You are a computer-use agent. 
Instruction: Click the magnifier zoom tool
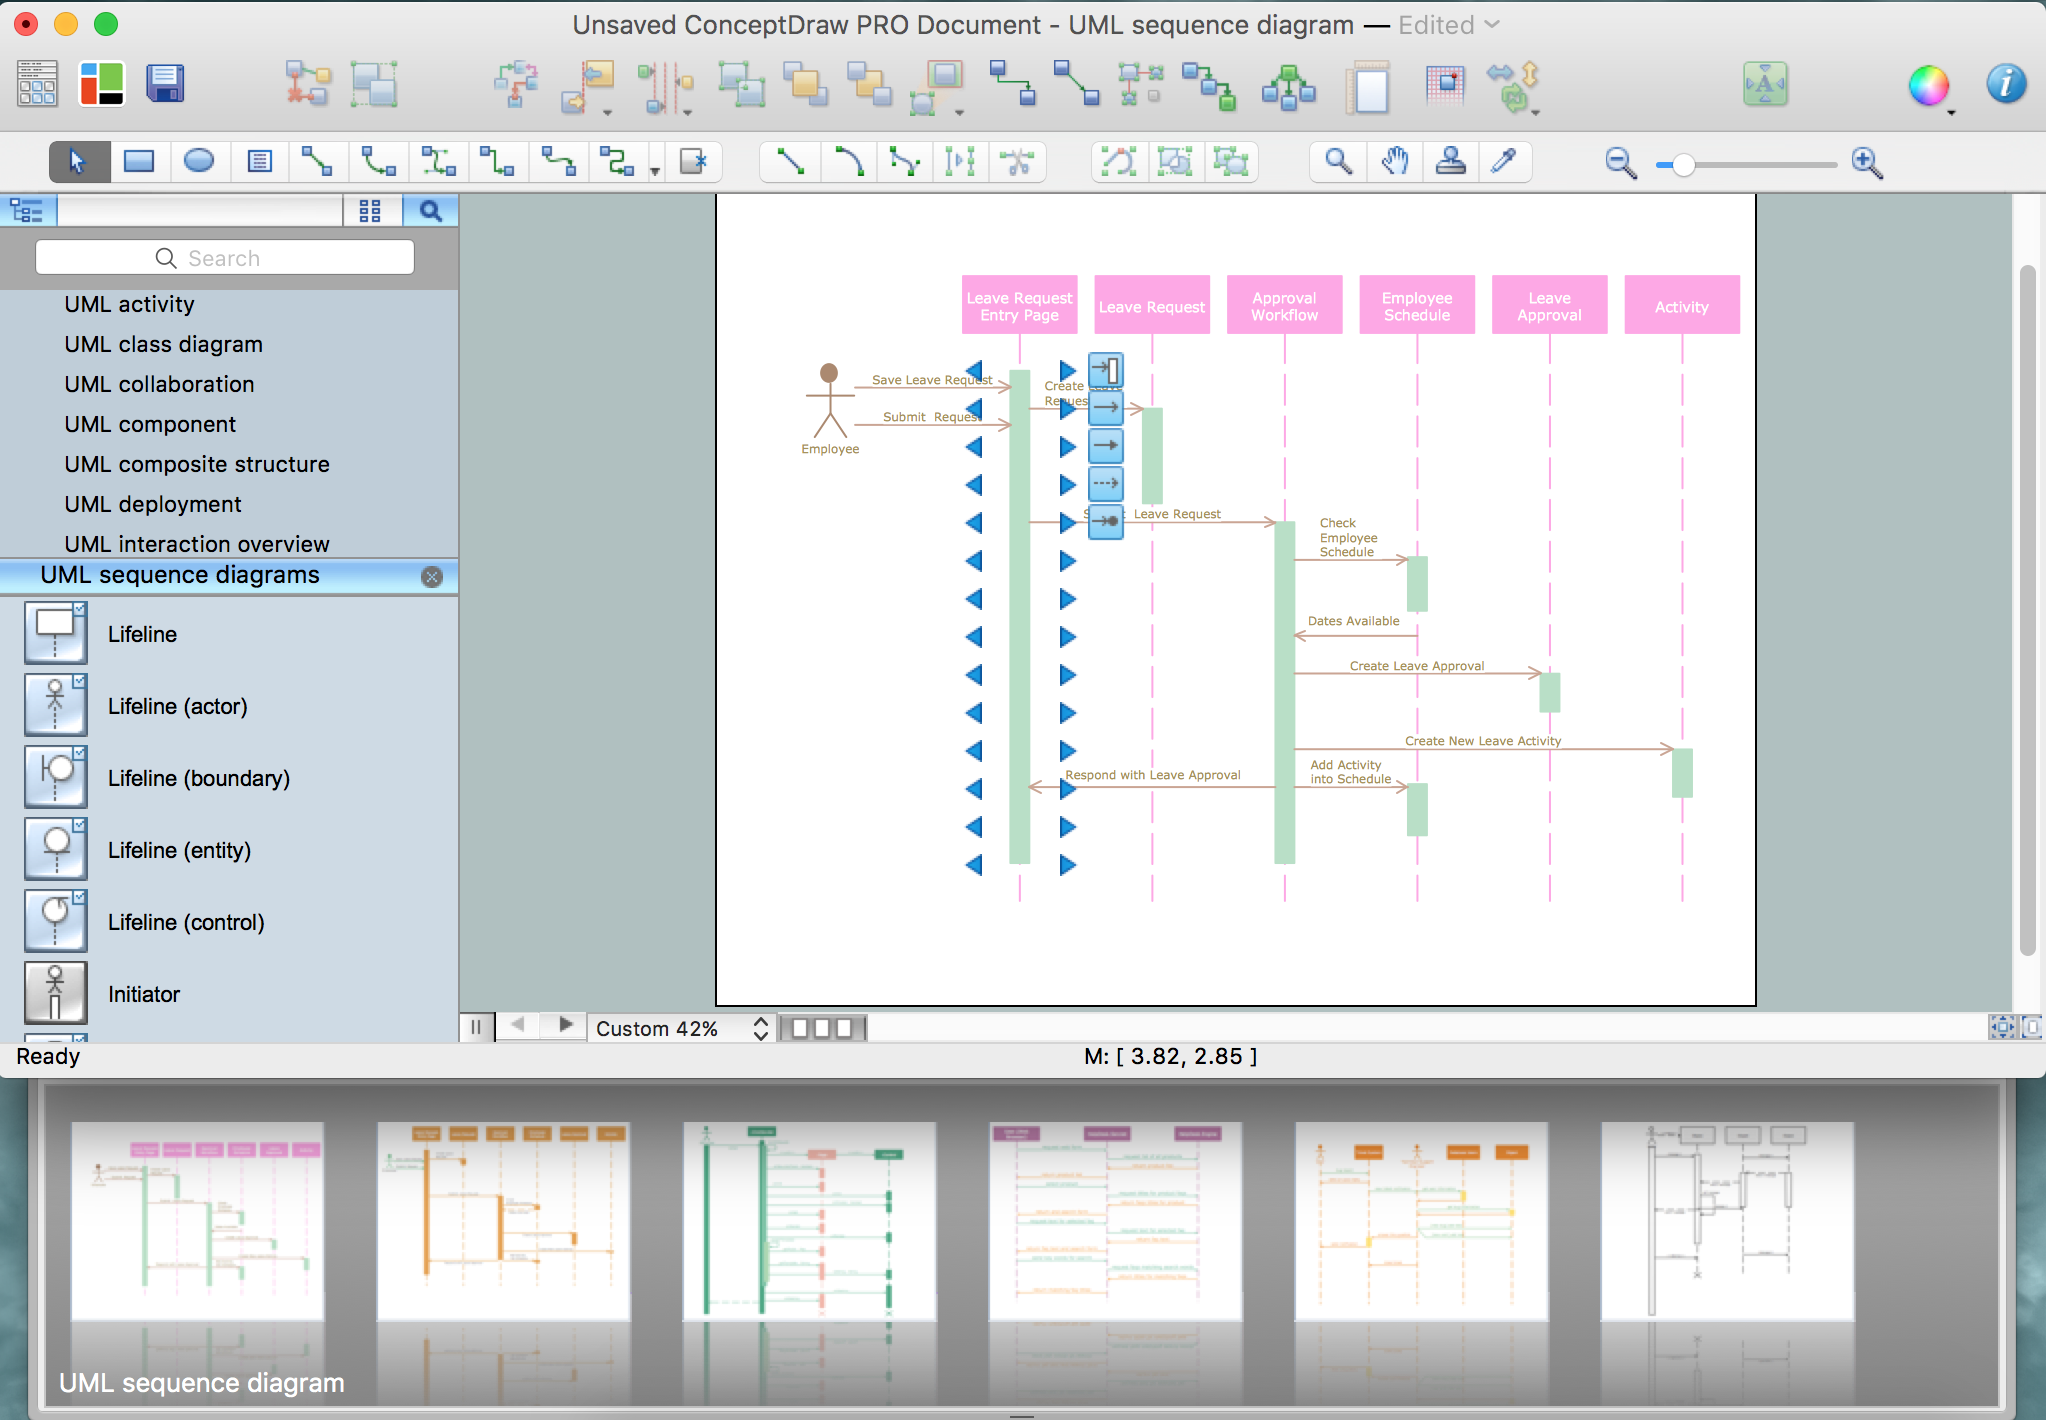1338,161
